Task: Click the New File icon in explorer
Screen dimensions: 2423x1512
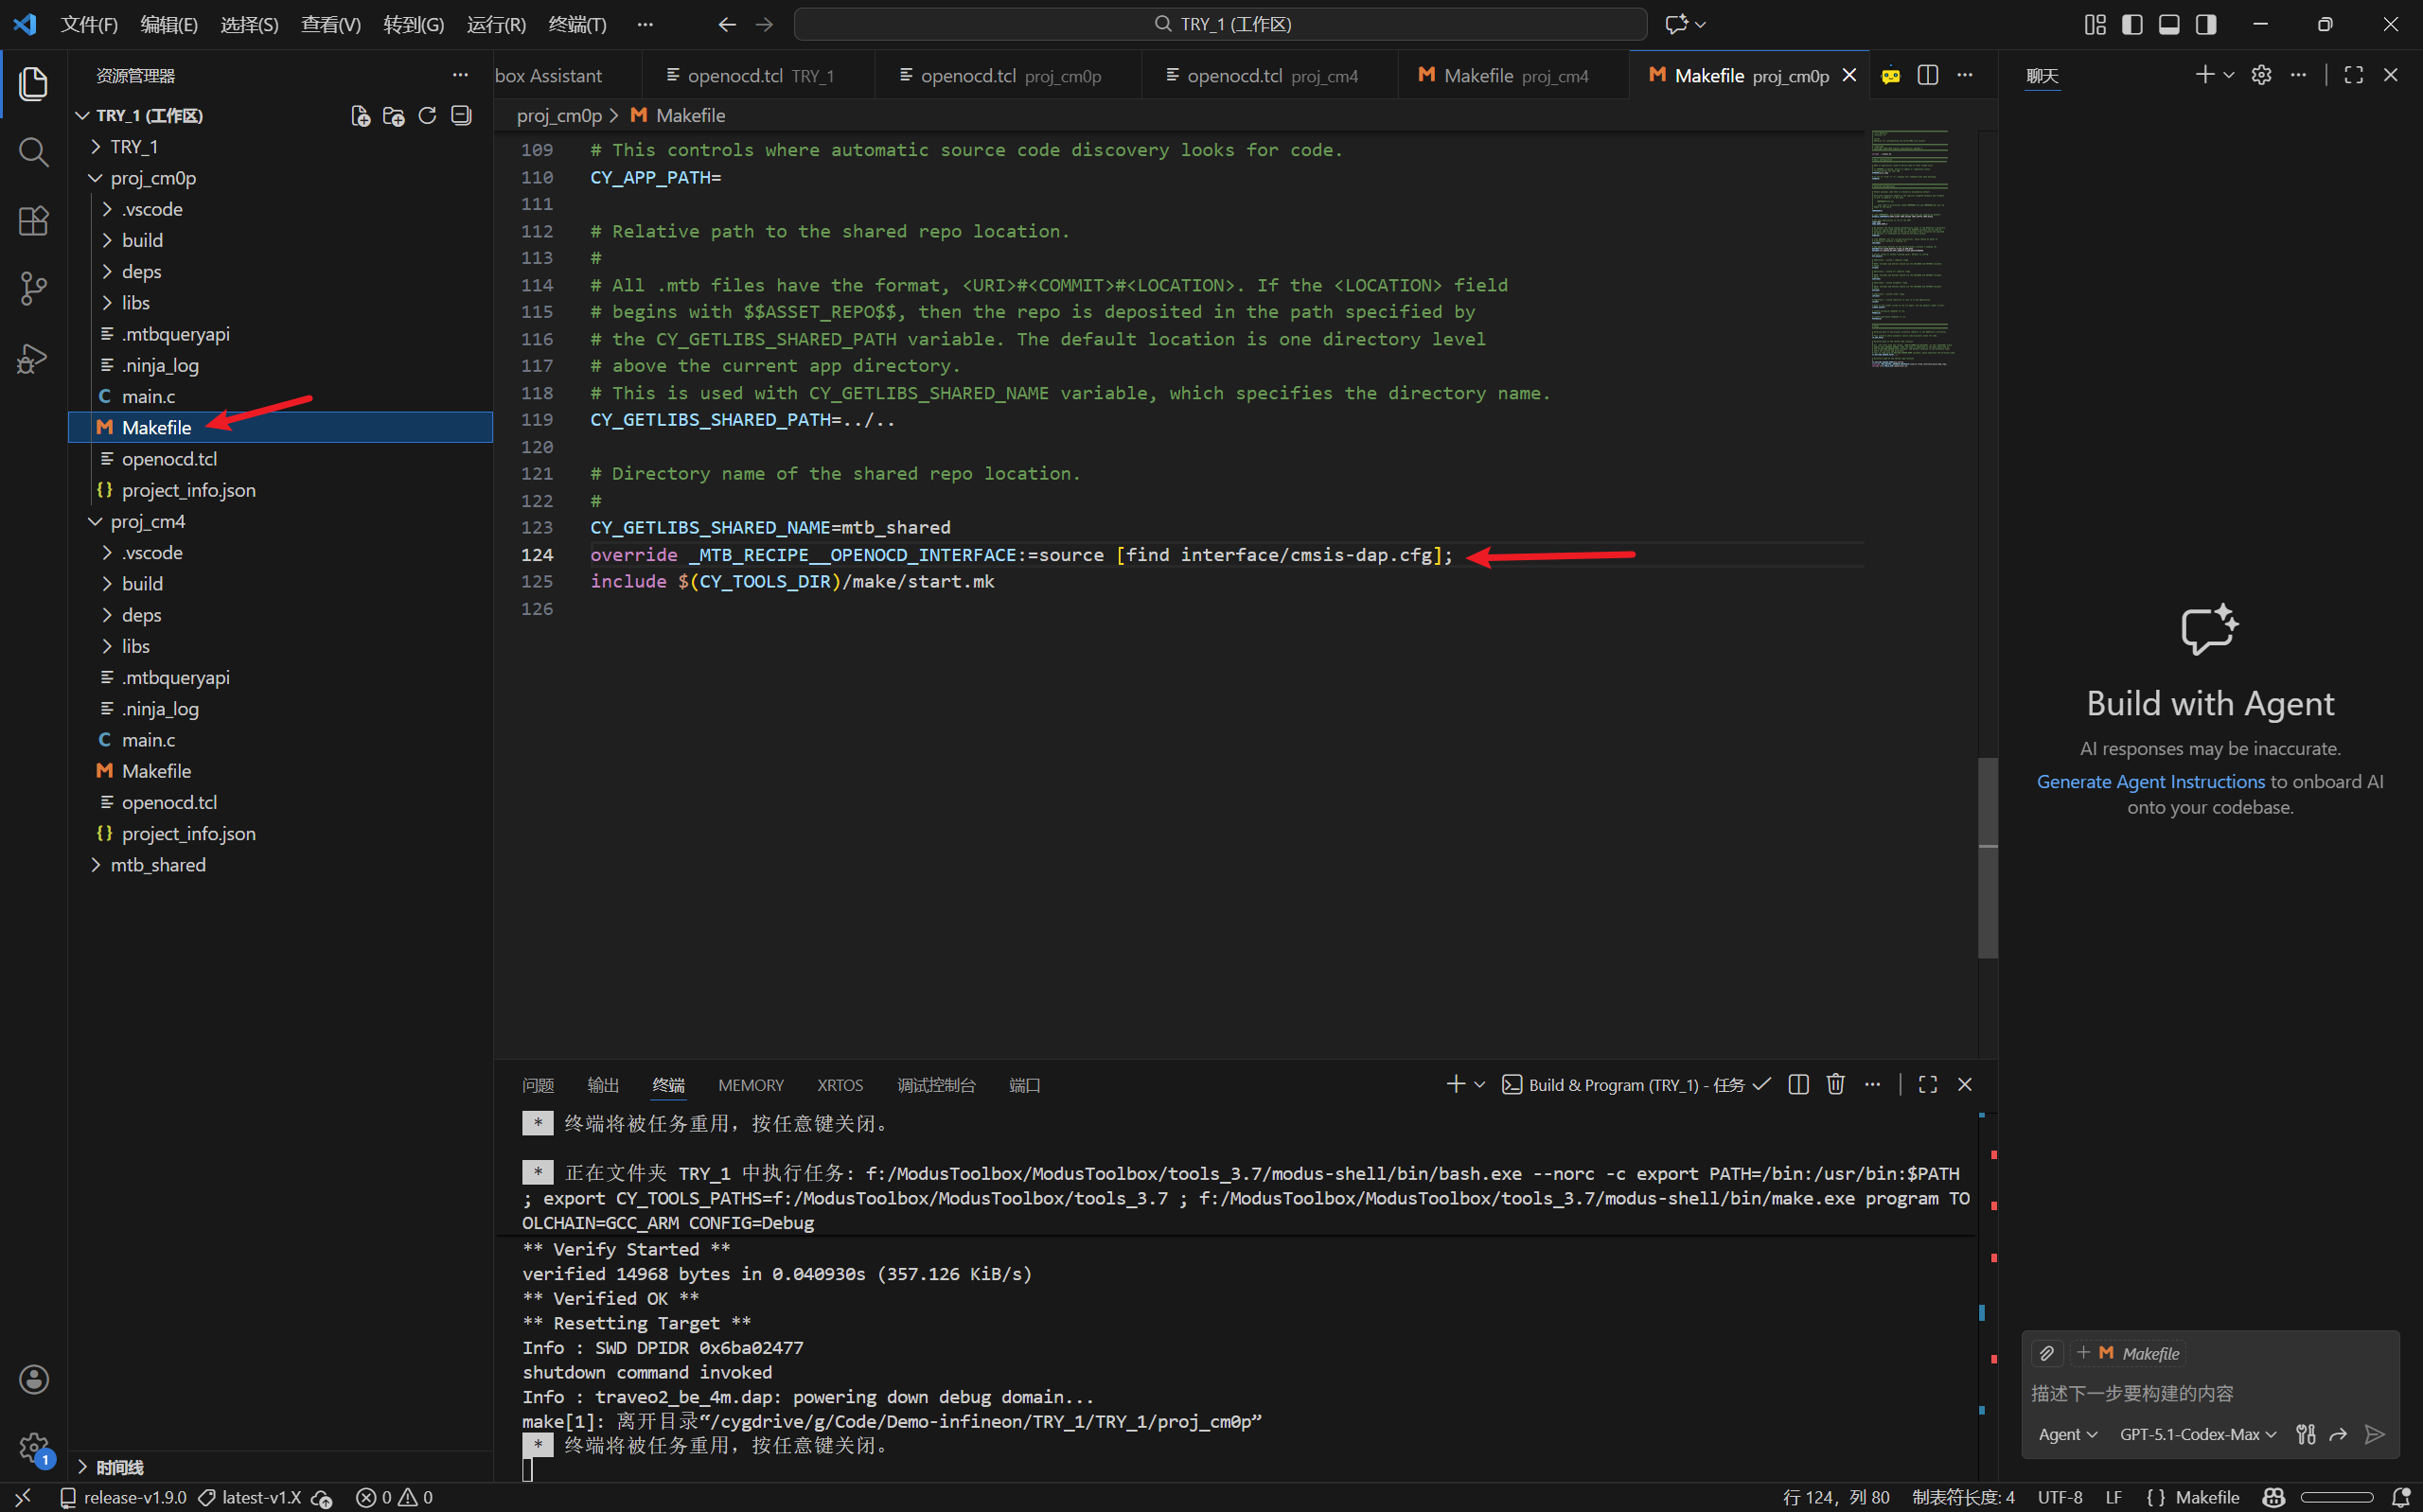Action: click(x=360, y=116)
